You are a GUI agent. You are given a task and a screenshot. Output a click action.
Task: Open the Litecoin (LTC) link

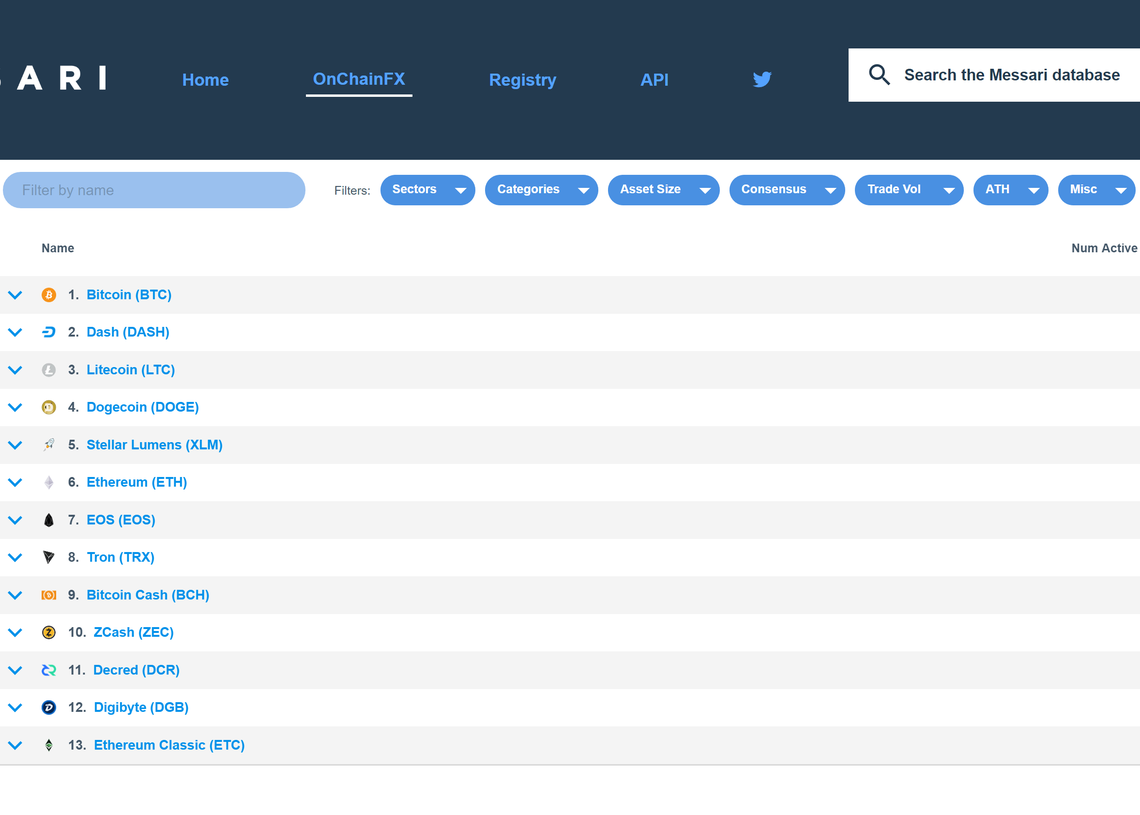click(x=131, y=370)
